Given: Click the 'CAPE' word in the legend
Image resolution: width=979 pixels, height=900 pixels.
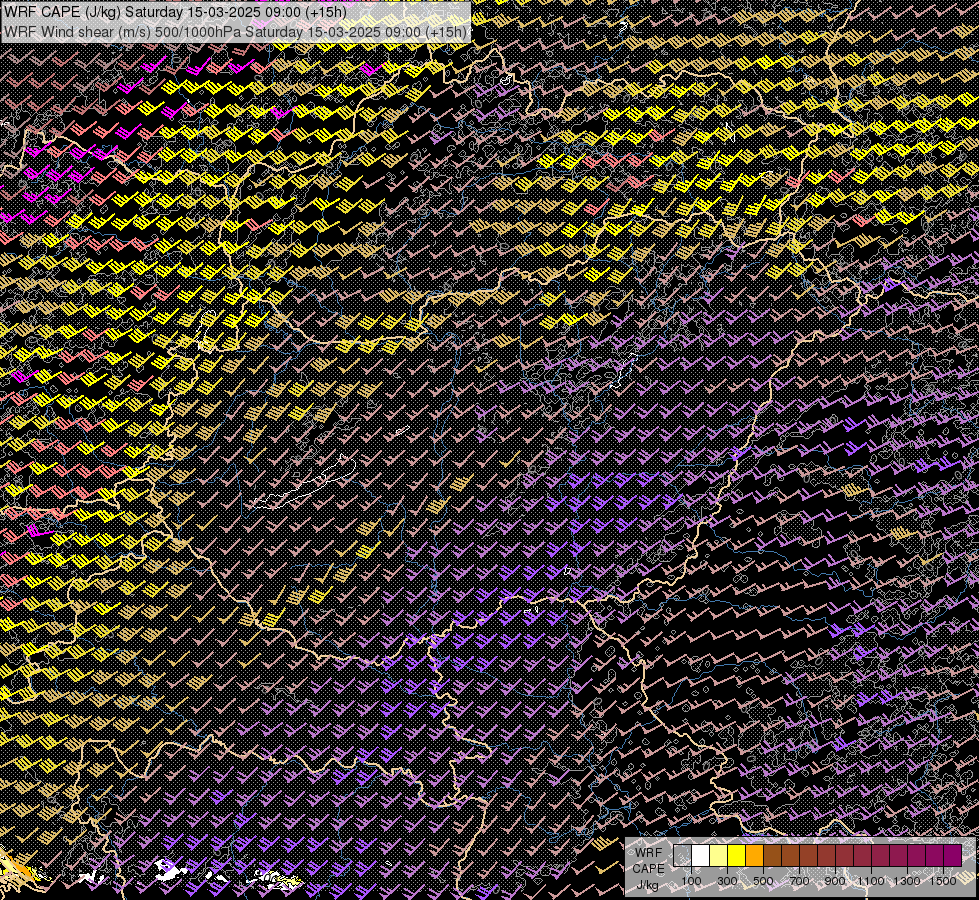Looking at the screenshot, I should 649,869.
